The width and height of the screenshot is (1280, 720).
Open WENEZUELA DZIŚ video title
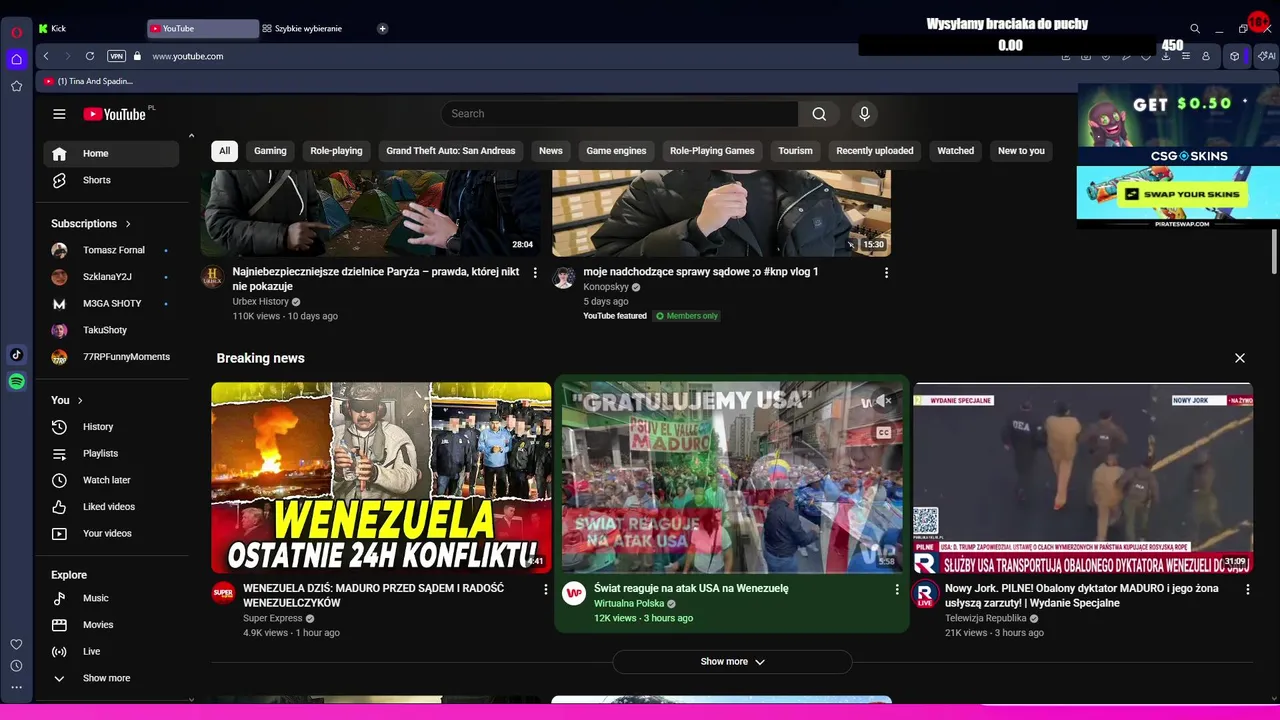[x=373, y=596]
